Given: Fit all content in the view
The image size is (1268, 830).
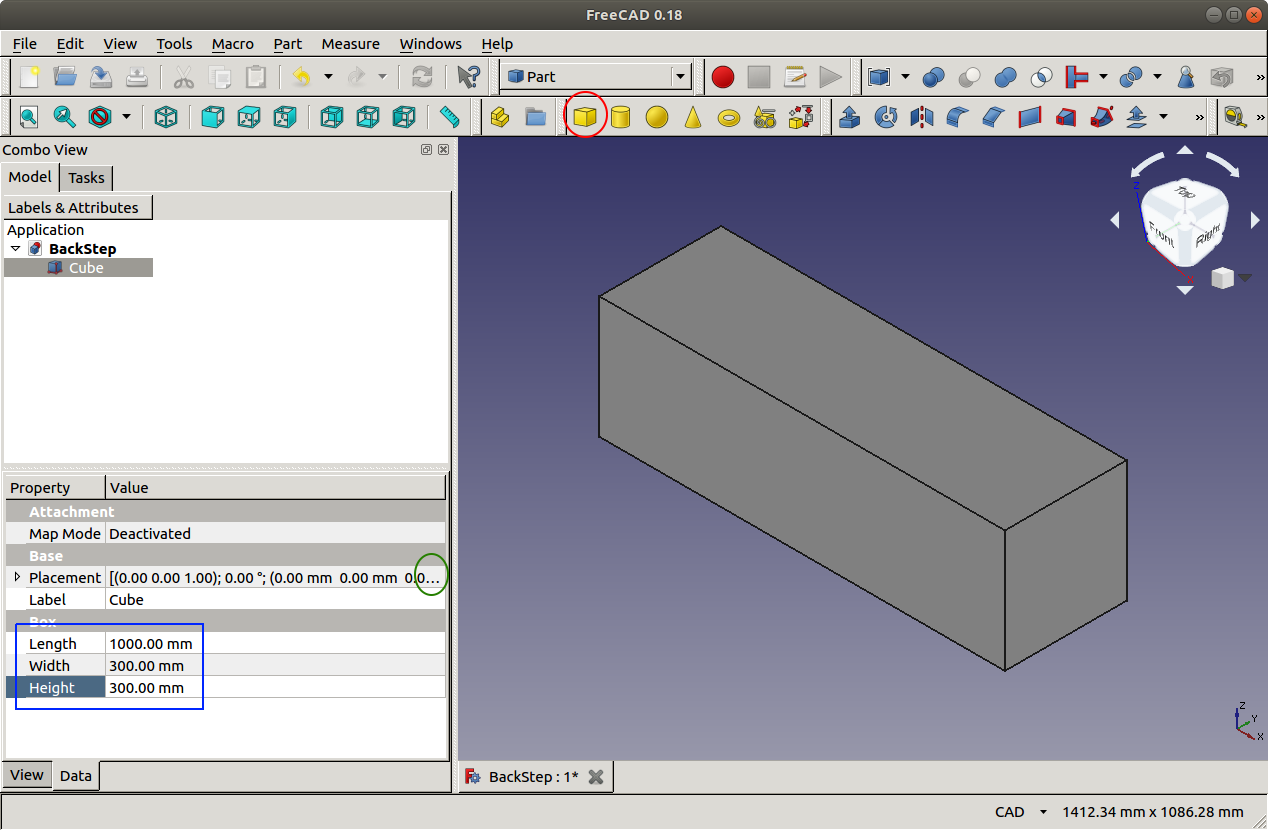Looking at the screenshot, I should point(29,117).
